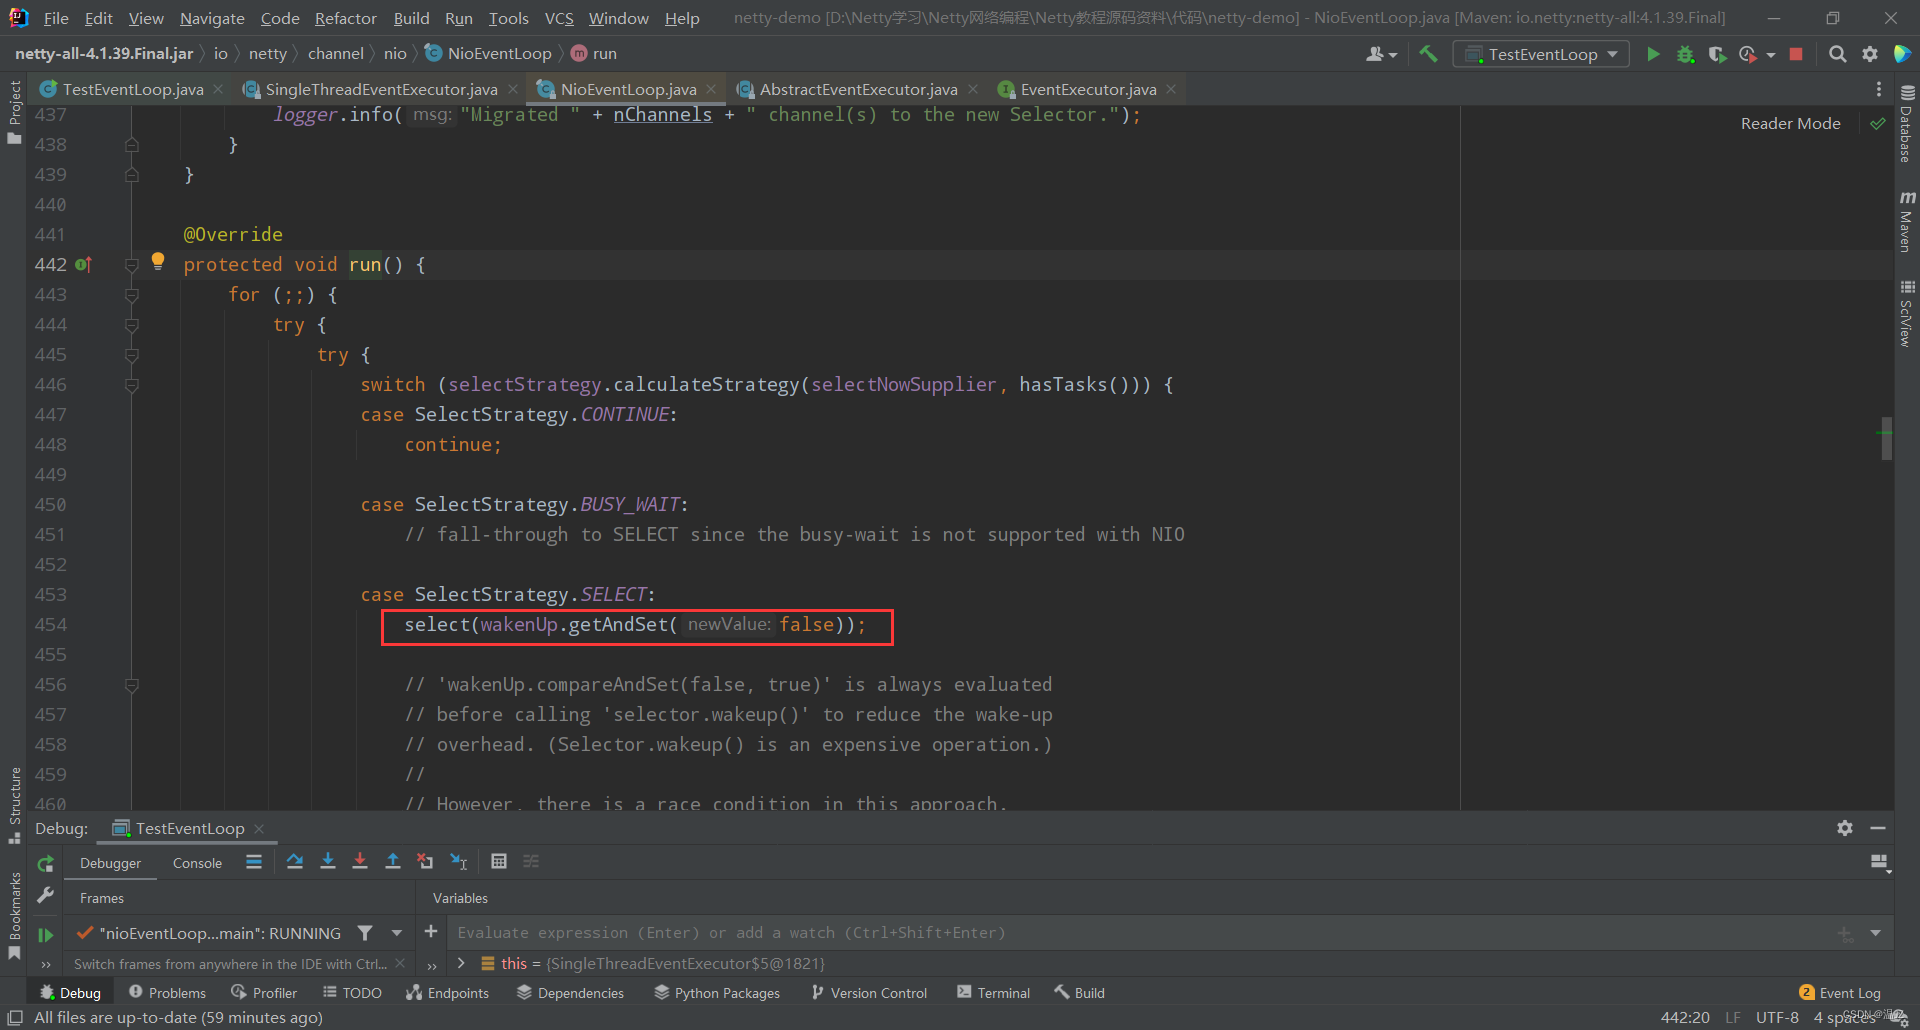Rerun TestEventLoop from the debug panel
The height and width of the screenshot is (1030, 1920).
[x=45, y=863]
